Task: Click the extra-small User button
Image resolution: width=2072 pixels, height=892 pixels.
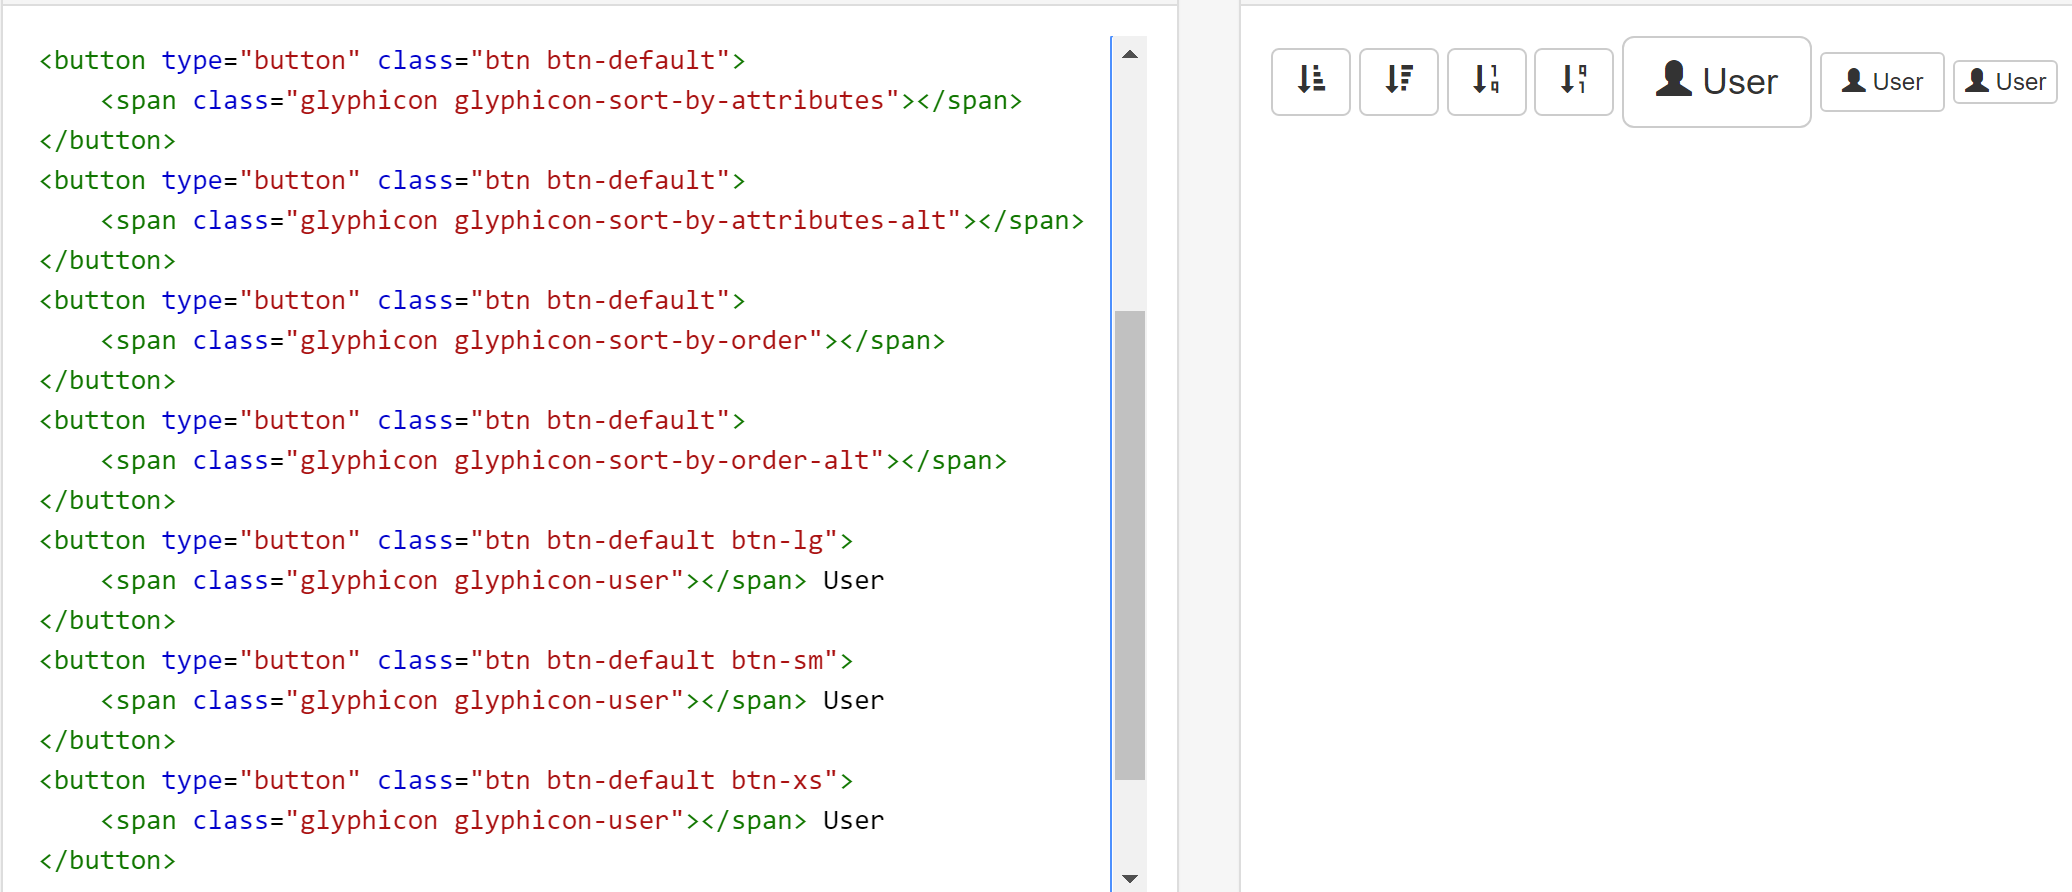Action: (x=2005, y=81)
